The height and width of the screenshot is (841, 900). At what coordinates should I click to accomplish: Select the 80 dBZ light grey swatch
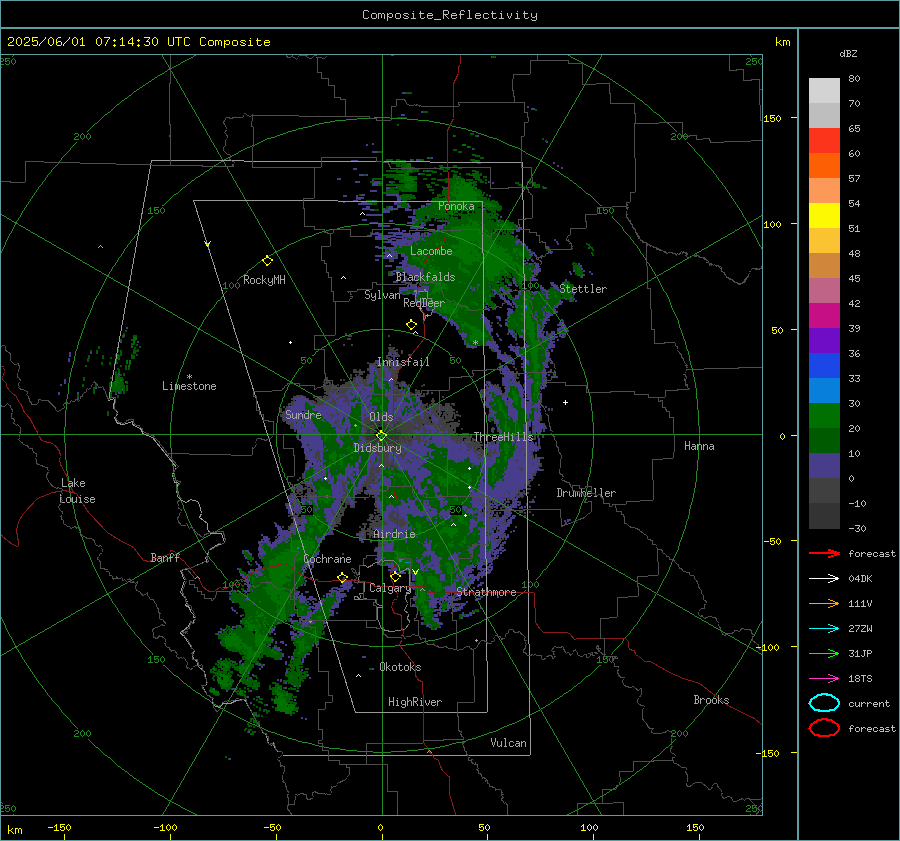(x=824, y=90)
